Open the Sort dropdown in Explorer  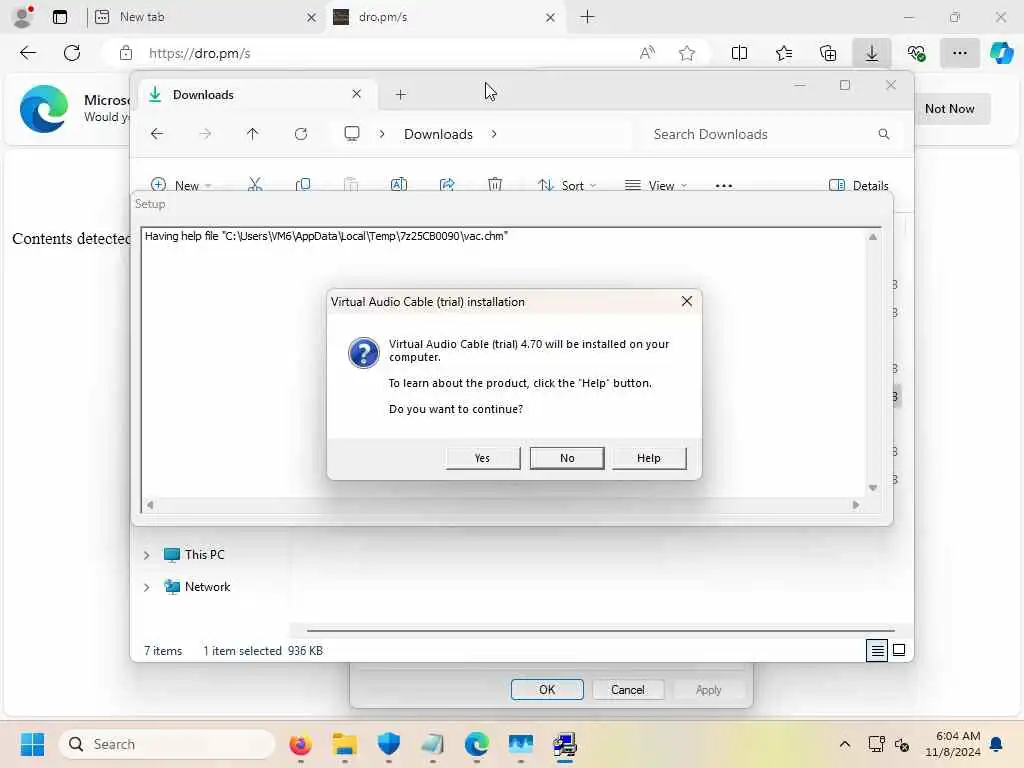click(x=567, y=185)
